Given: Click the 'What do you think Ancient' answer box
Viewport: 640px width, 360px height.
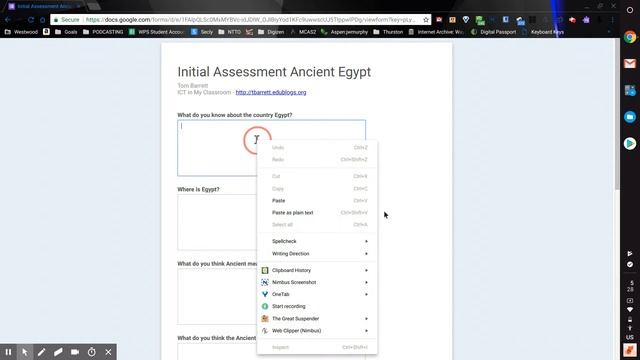Looking at the screenshot, I should coord(217,296).
